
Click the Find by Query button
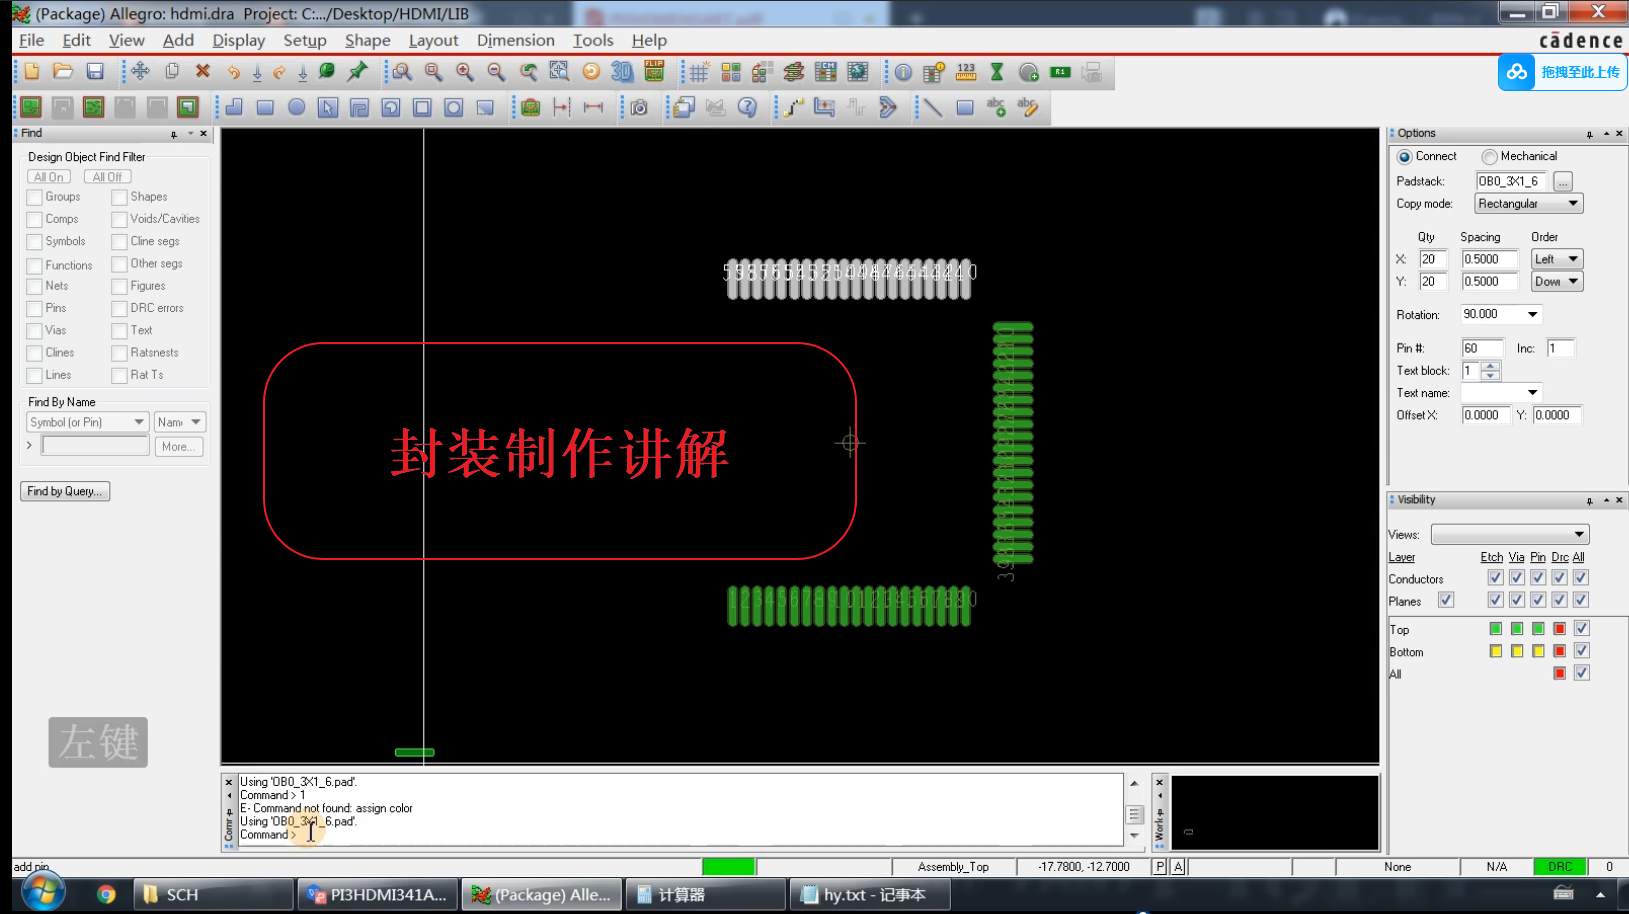[65, 491]
